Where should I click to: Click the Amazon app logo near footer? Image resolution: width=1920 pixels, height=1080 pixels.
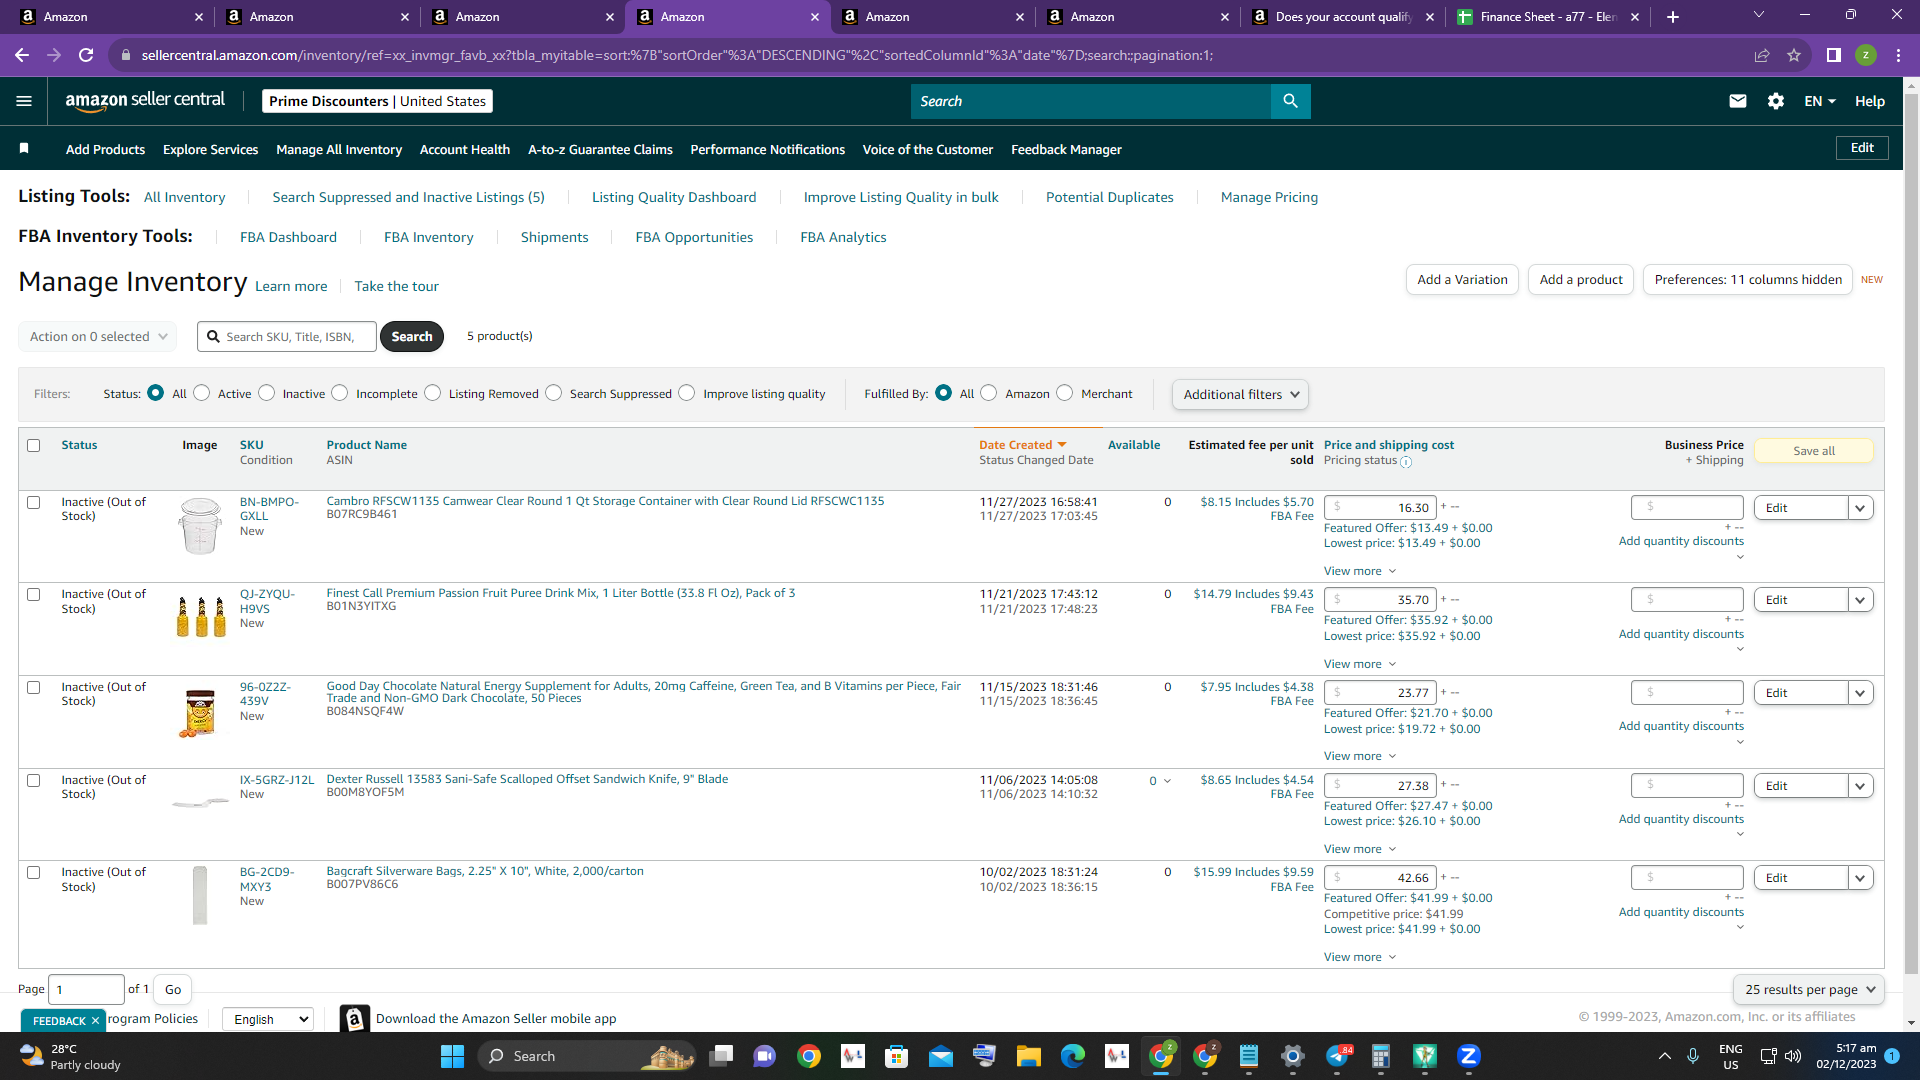tap(355, 1019)
